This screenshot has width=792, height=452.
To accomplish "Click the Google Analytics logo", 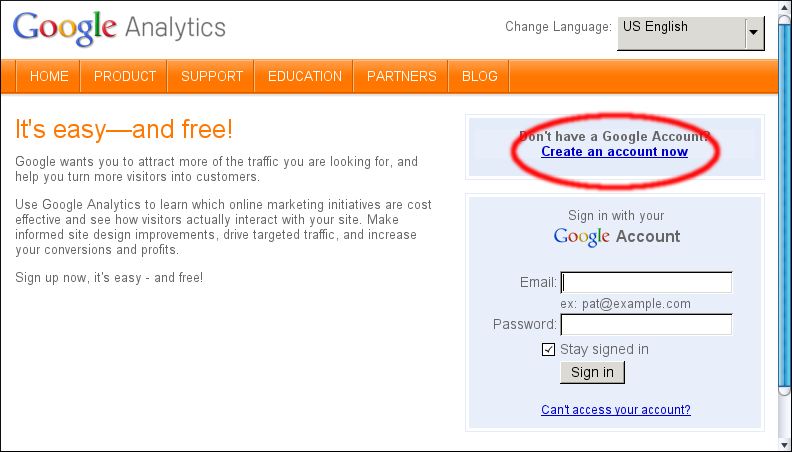I will [119, 28].
